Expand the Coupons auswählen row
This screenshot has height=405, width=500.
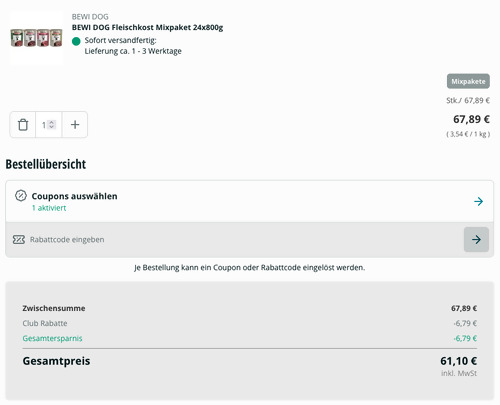[250, 201]
